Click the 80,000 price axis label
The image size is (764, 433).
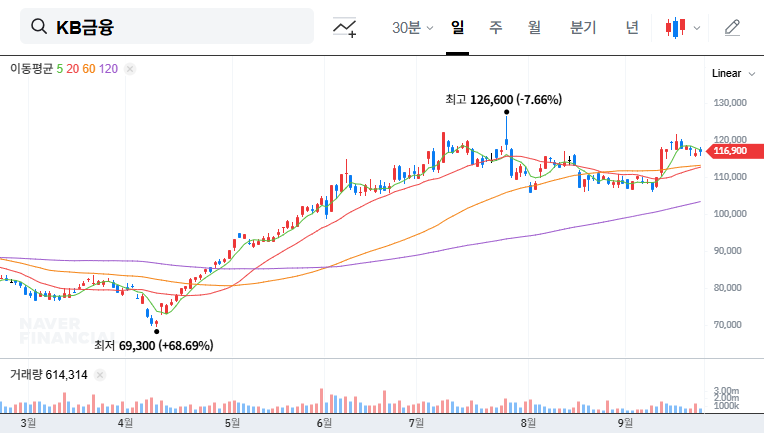727,288
